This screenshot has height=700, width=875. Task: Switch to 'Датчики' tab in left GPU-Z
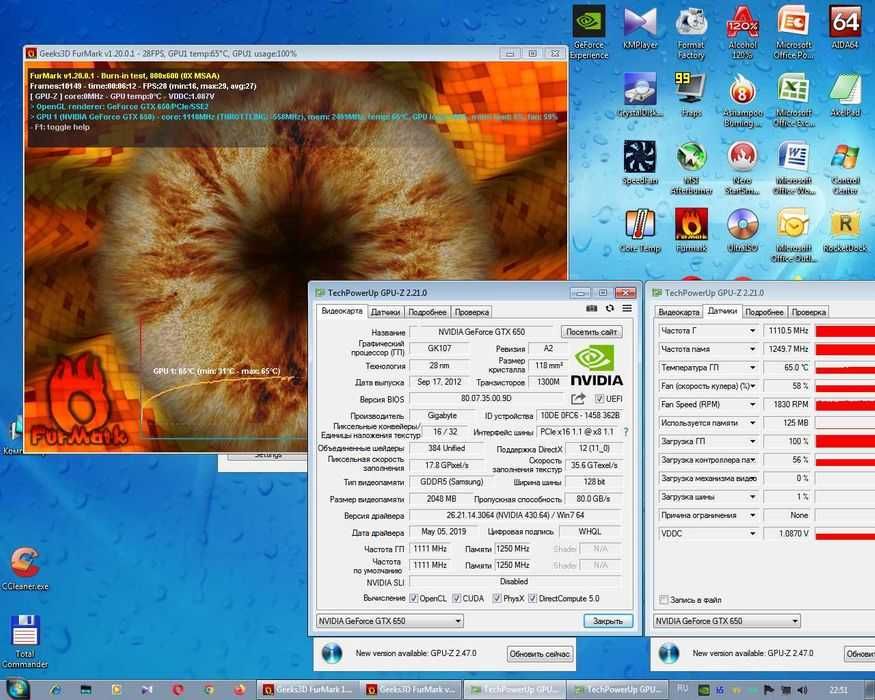385,312
